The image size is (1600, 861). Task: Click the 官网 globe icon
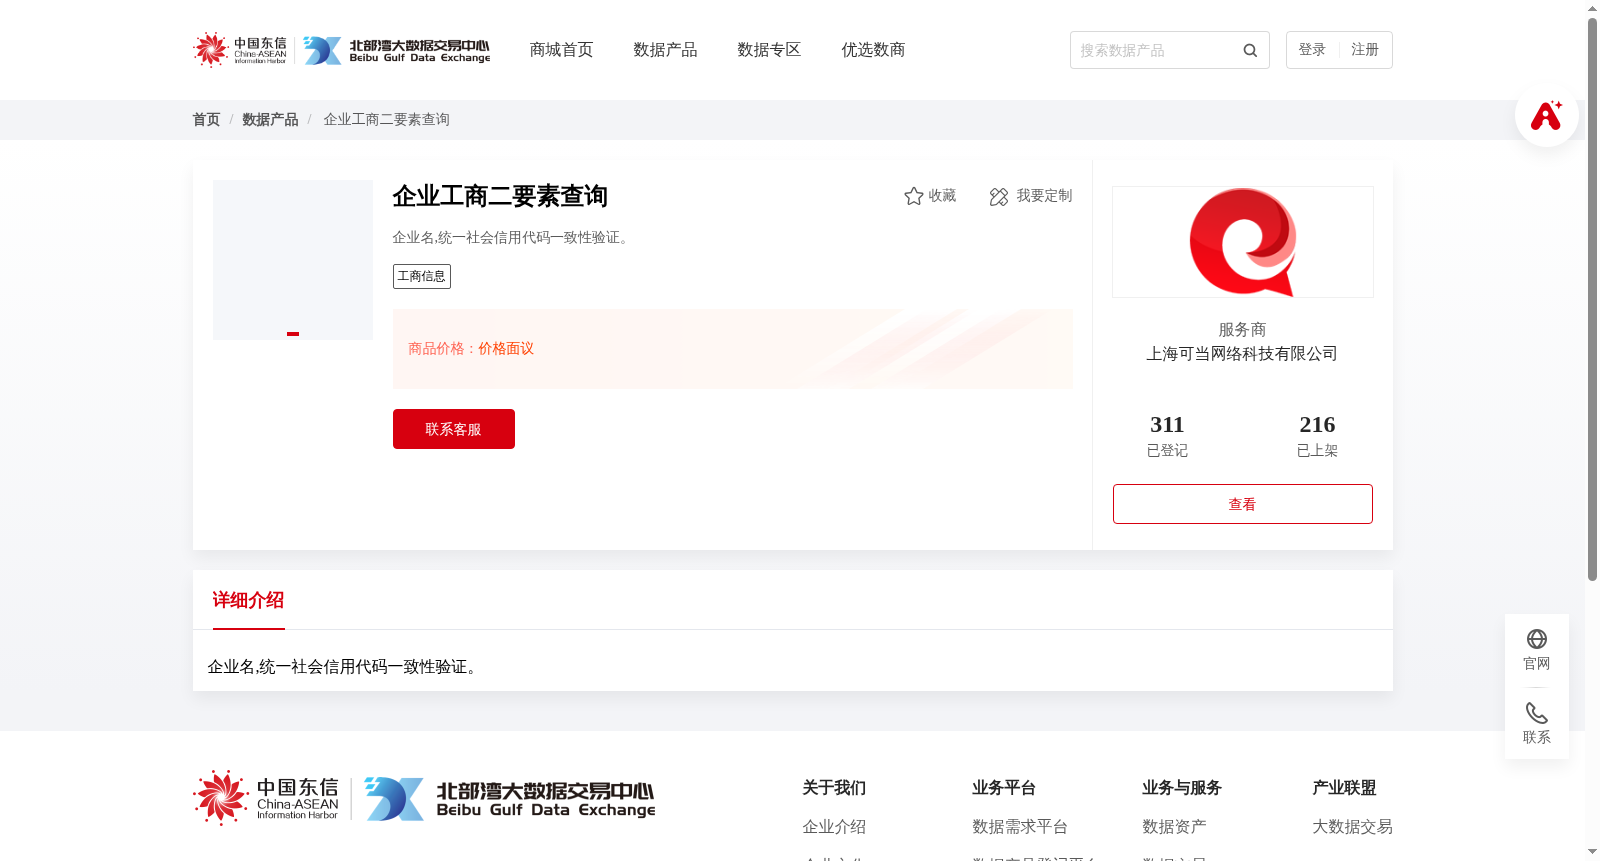1537,639
